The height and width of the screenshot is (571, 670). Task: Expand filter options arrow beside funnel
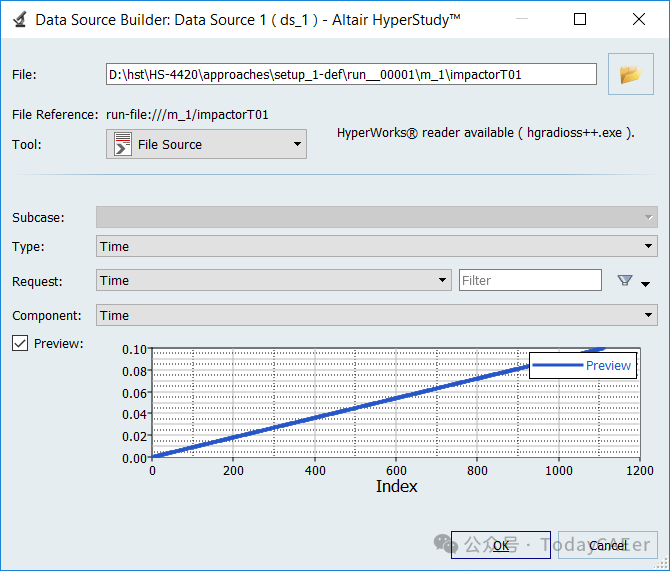pyautogui.click(x=646, y=284)
